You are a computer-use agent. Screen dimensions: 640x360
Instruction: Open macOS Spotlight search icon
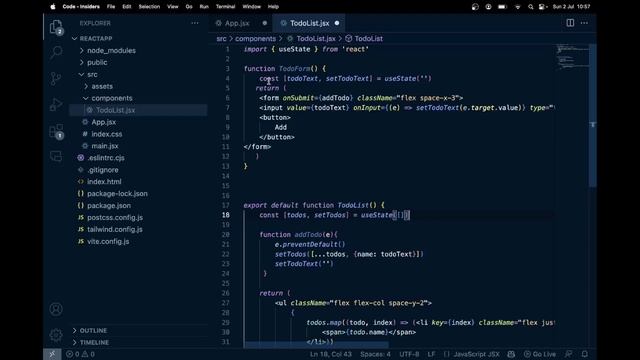(x=530, y=7)
